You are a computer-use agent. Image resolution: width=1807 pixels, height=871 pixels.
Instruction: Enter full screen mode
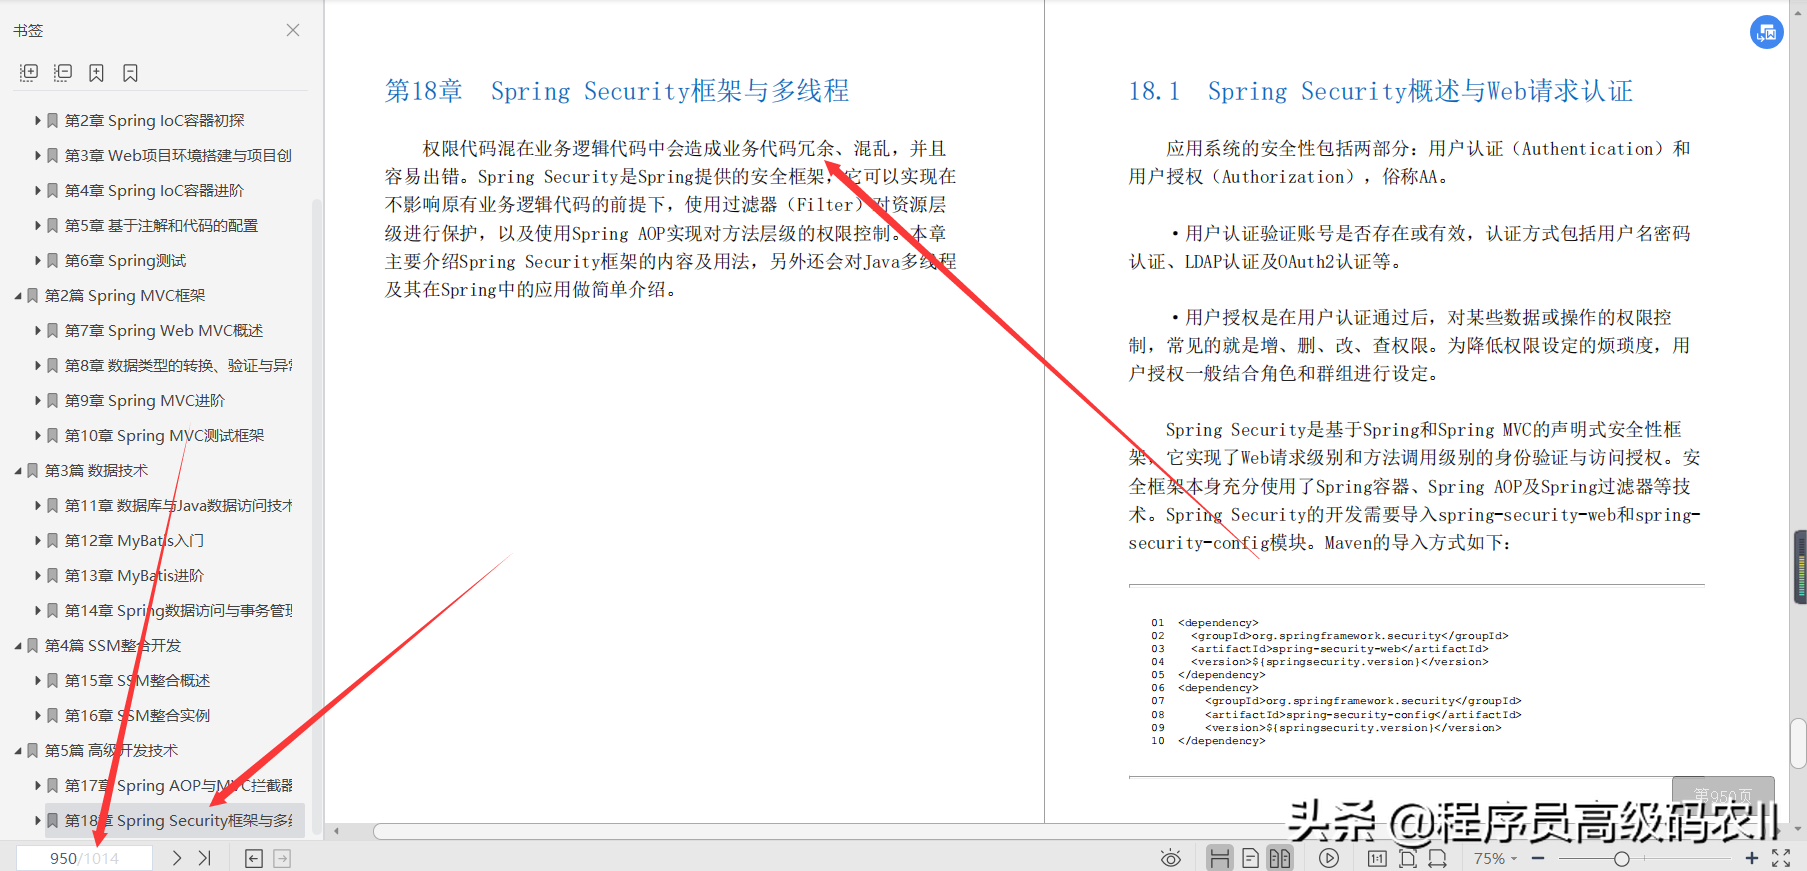(1781, 858)
